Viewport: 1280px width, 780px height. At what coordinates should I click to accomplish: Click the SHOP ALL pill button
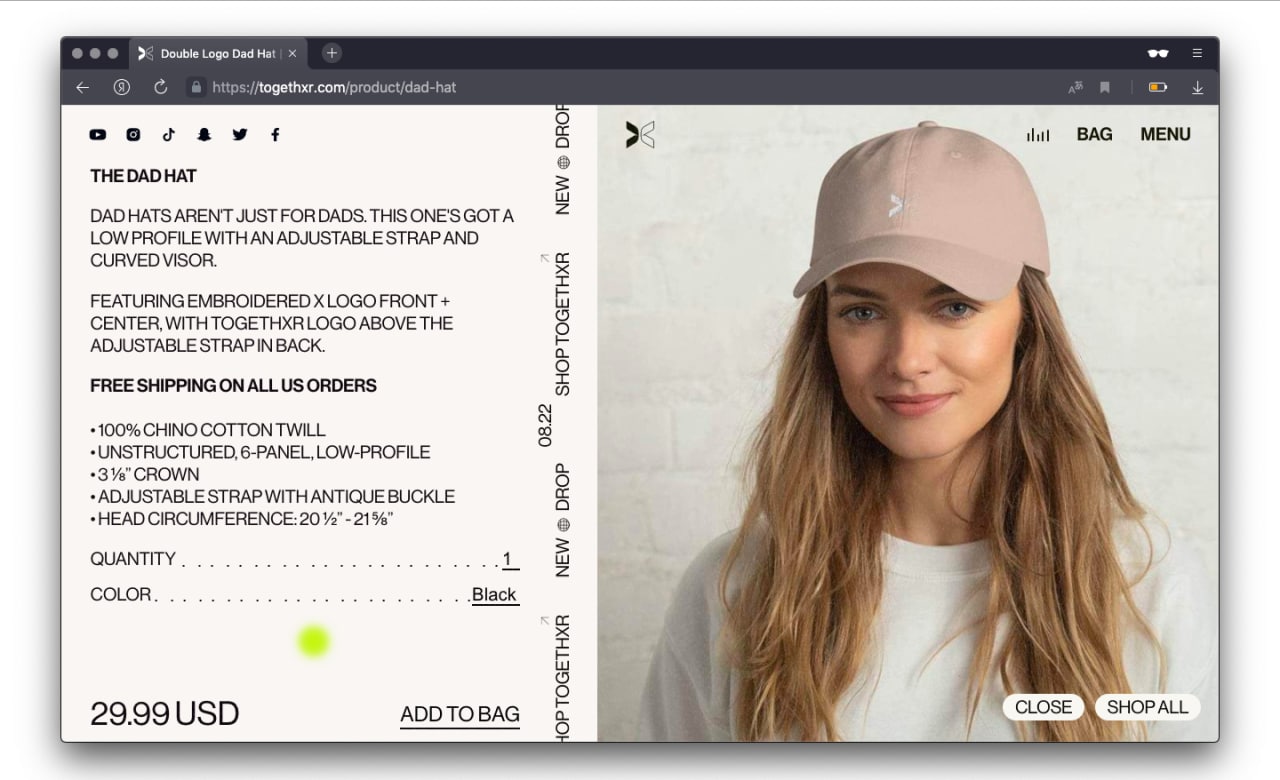click(1147, 707)
